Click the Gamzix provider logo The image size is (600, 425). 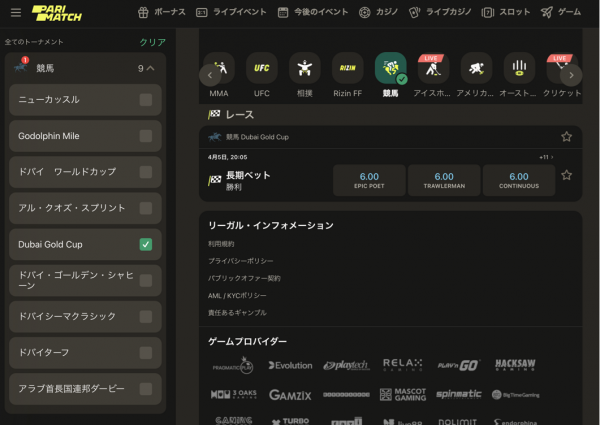pyautogui.click(x=290, y=395)
